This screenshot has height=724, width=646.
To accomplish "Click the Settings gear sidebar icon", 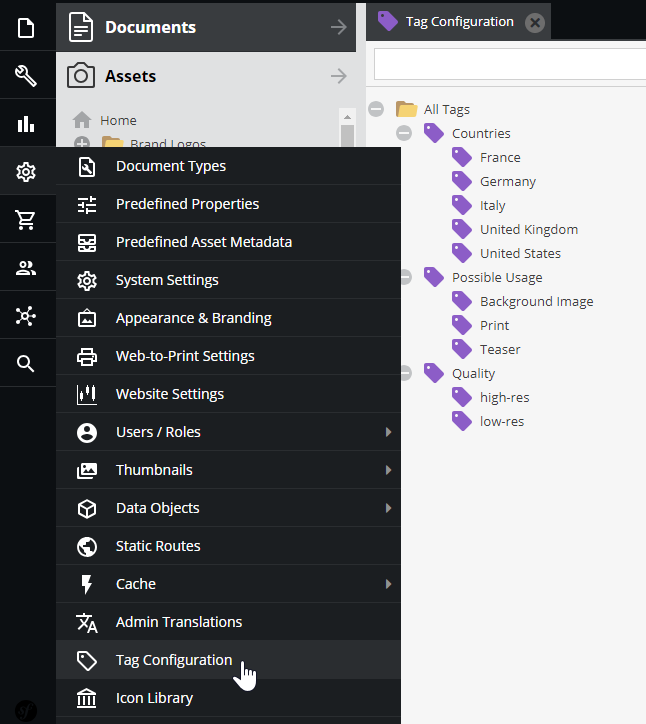I will pyautogui.click(x=26, y=172).
